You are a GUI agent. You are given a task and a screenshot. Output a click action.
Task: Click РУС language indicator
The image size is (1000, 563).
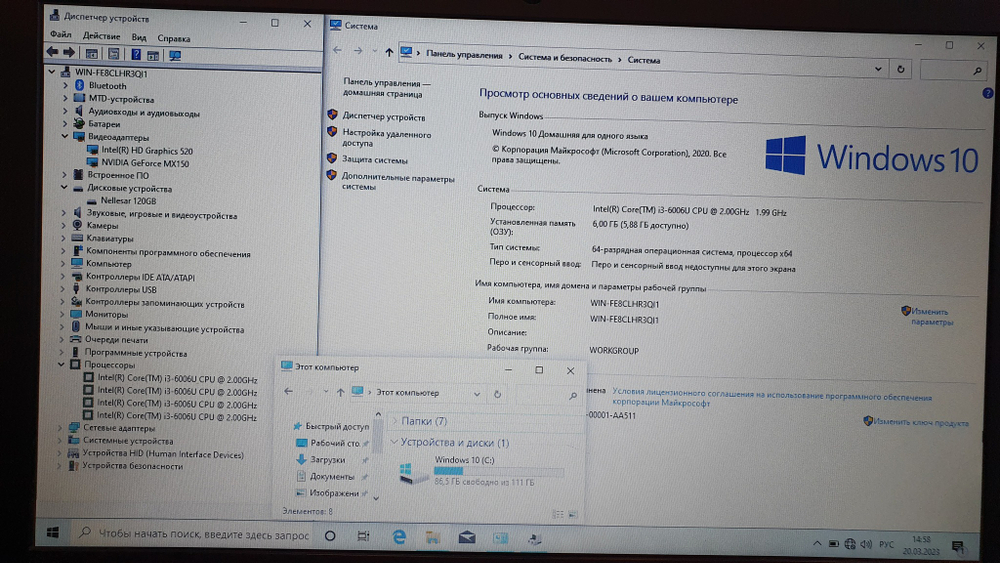click(886, 545)
